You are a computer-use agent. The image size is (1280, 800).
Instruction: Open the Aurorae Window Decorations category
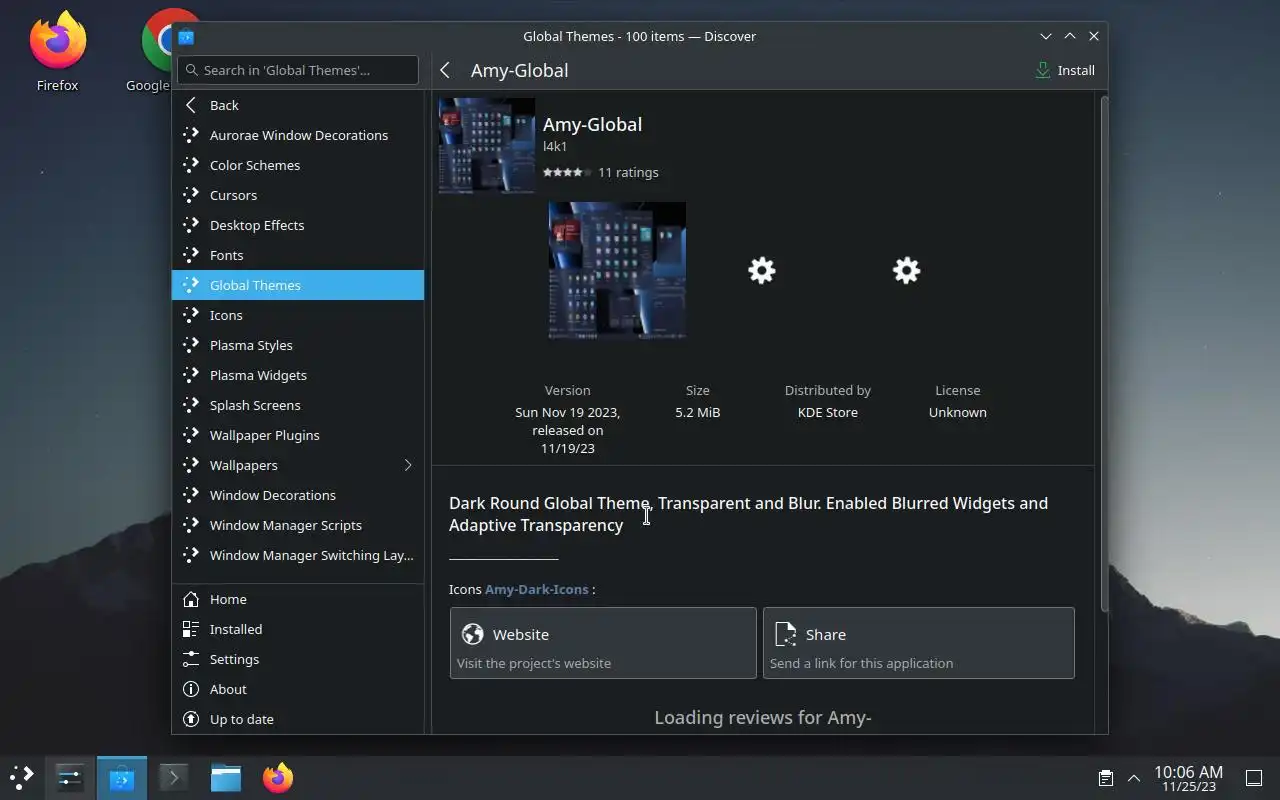pyautogui.click(x=298, y=135)
